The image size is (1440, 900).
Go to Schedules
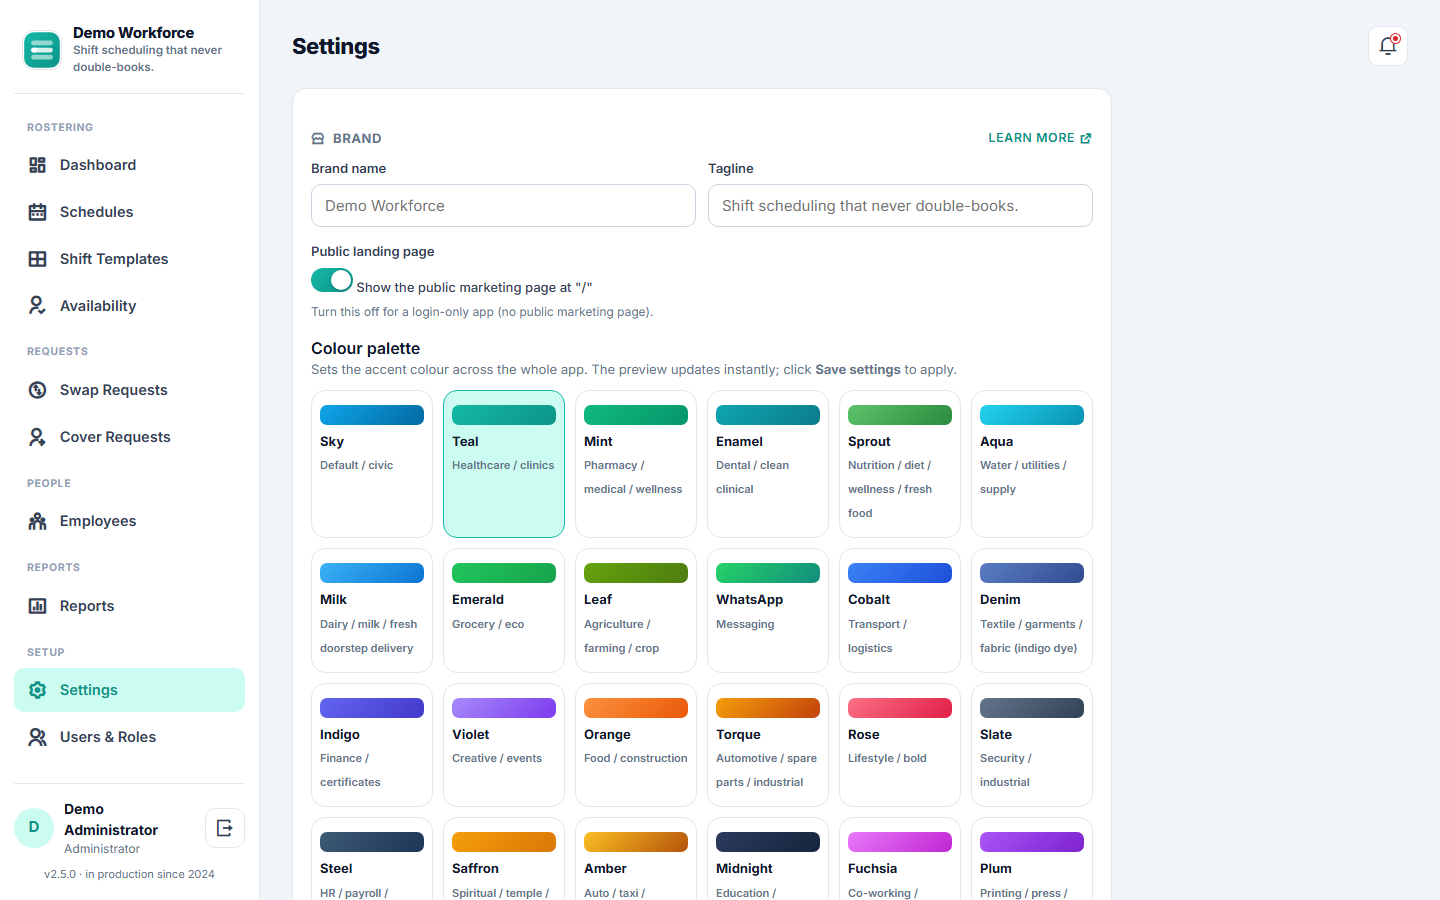(x=129, y=212)
